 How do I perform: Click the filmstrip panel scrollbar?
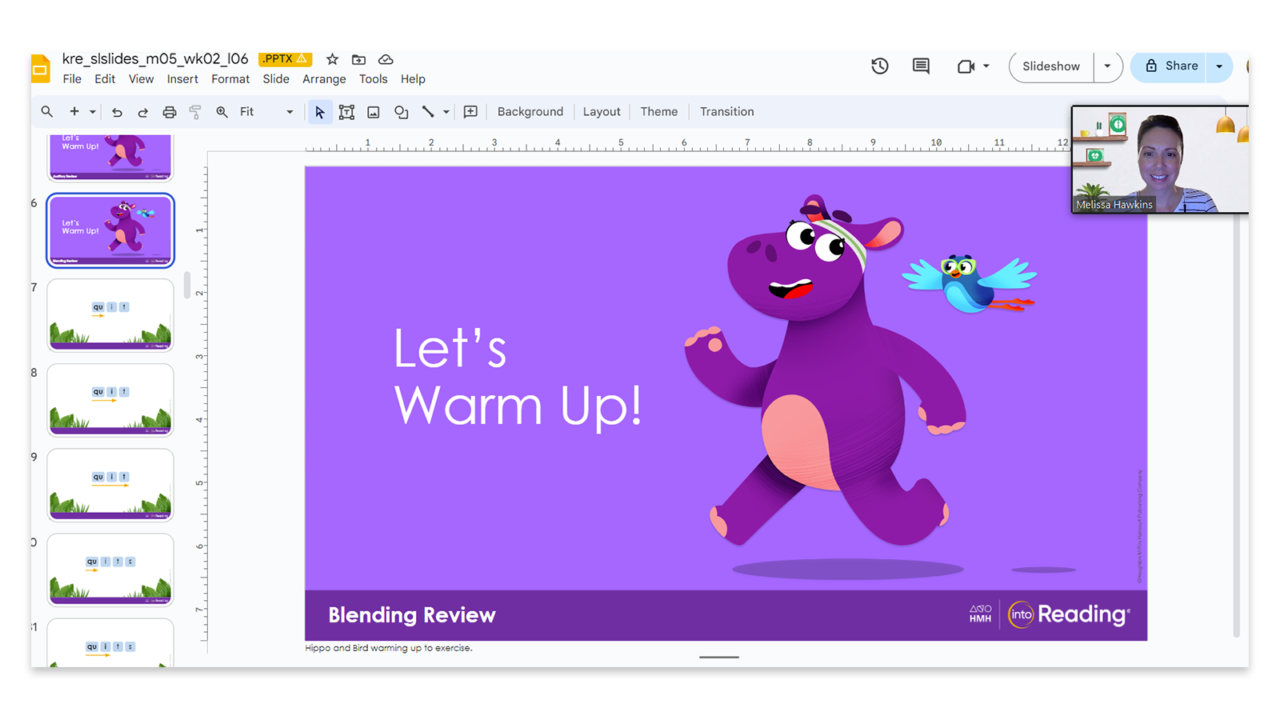pos(187,285)
